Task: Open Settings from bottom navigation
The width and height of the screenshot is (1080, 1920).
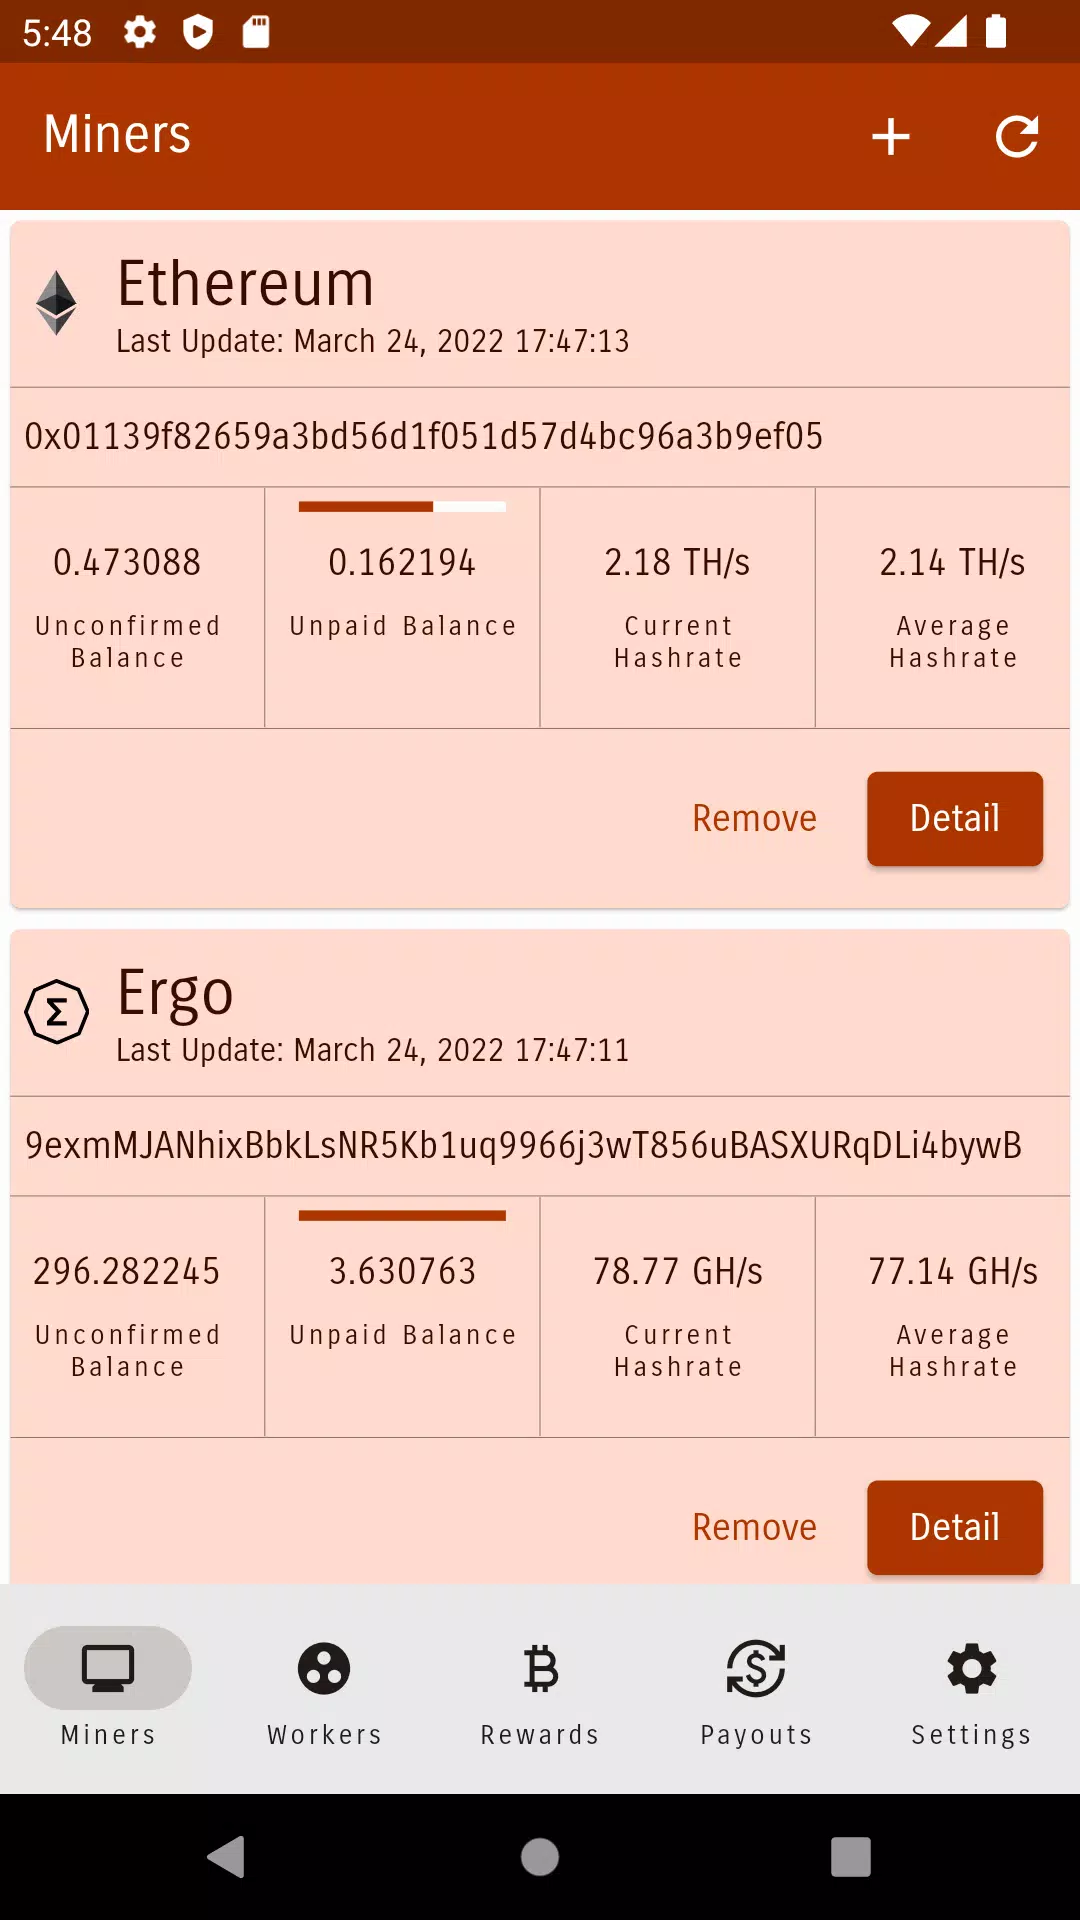Action: coord(971,1690)
